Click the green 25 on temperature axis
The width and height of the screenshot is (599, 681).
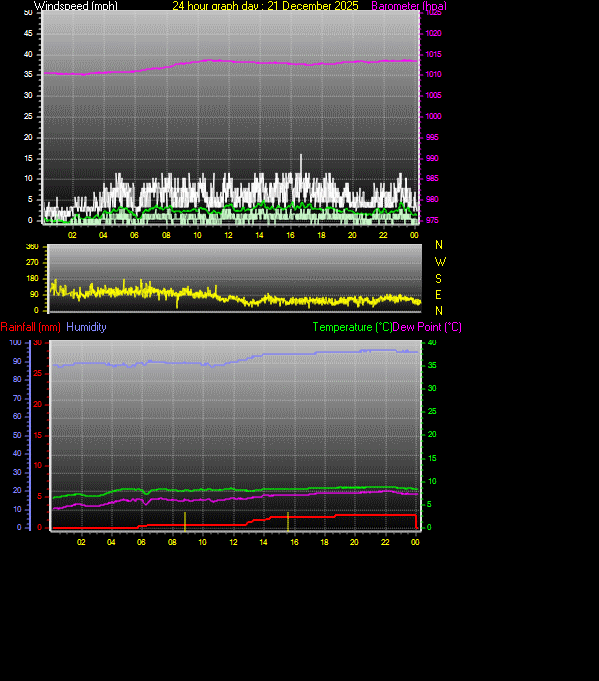432,411
